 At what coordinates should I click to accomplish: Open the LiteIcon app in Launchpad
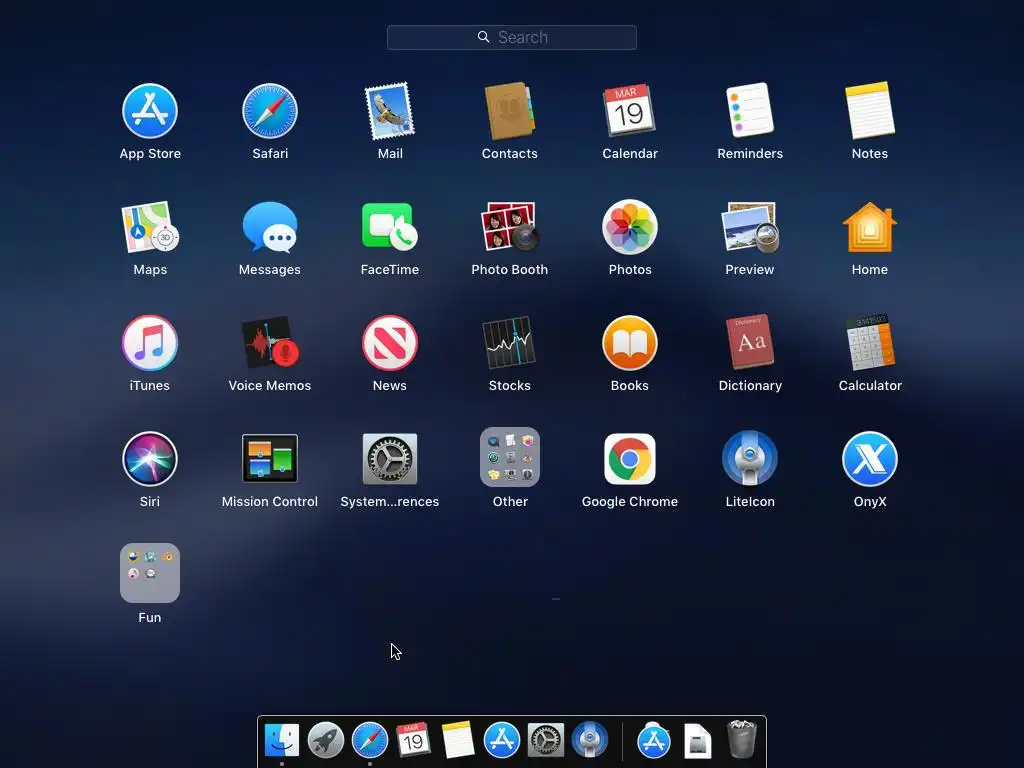[x=750, y=458]
